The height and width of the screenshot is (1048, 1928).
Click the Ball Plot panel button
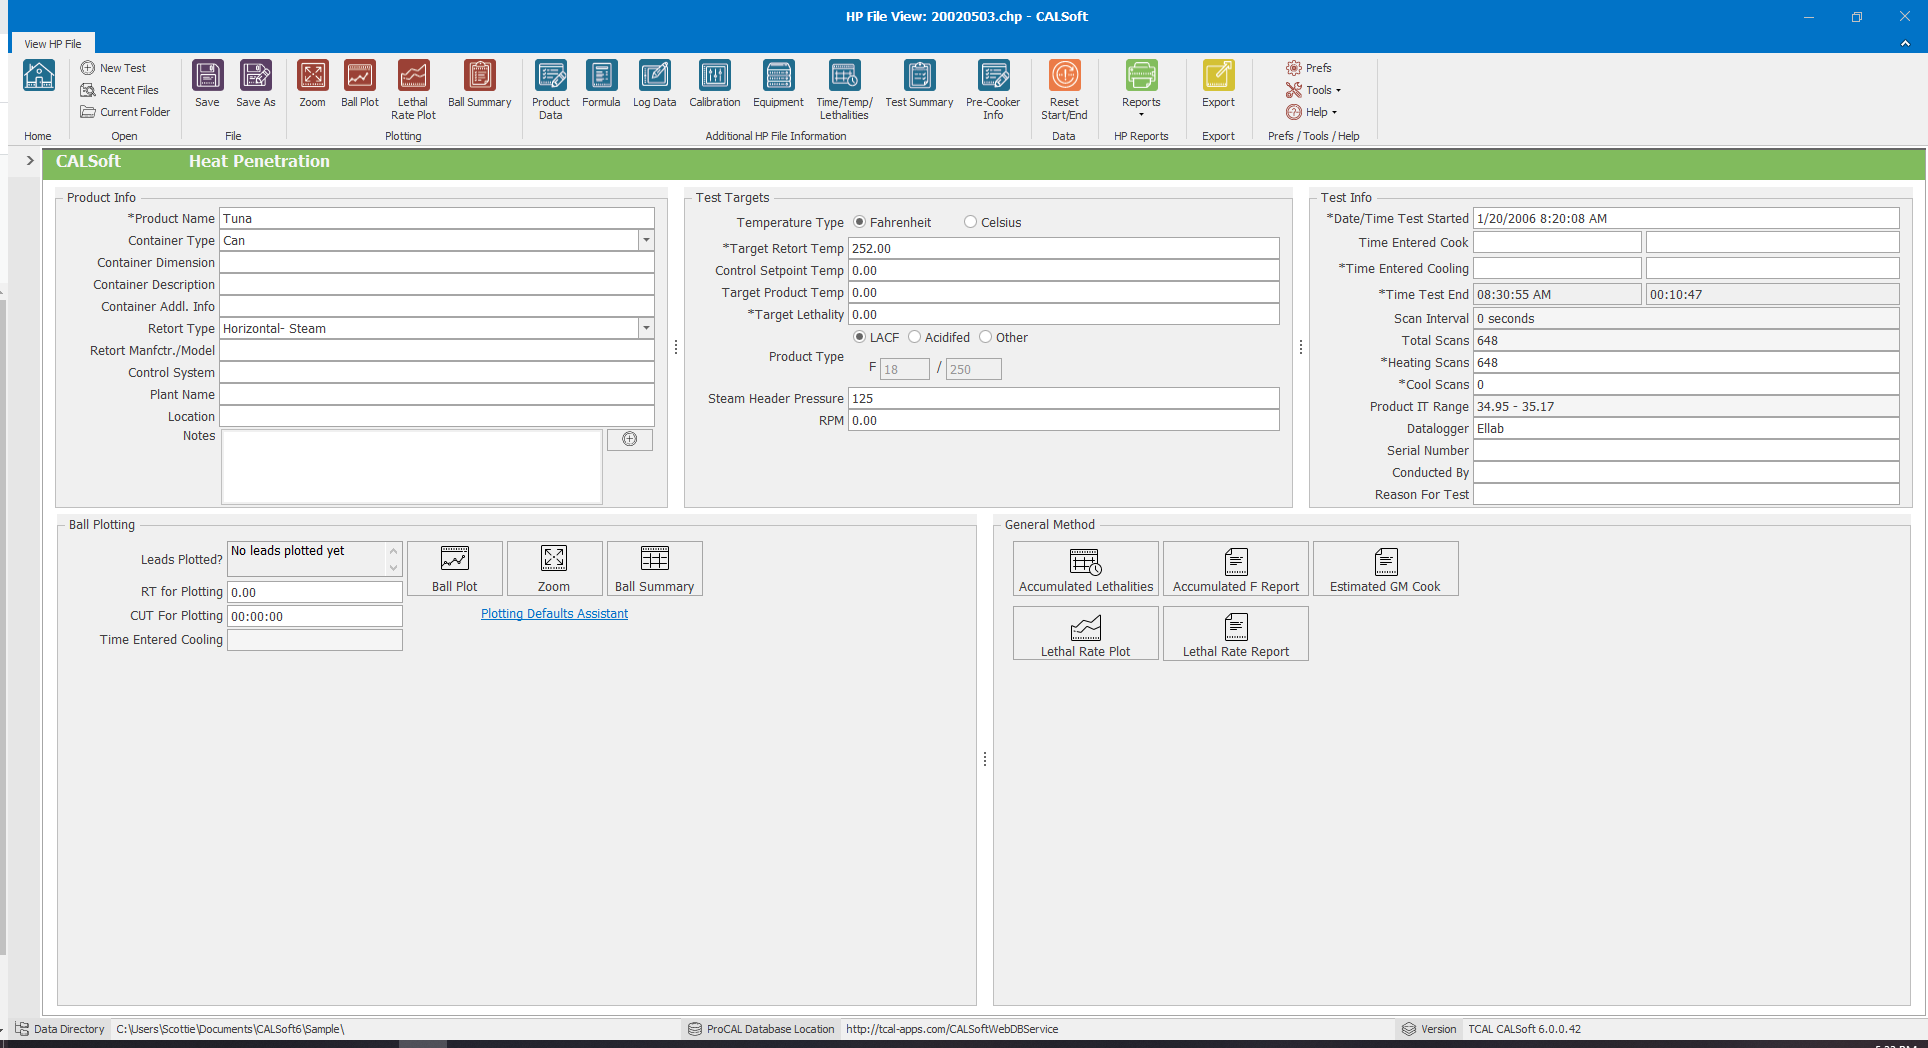point(454,568)
